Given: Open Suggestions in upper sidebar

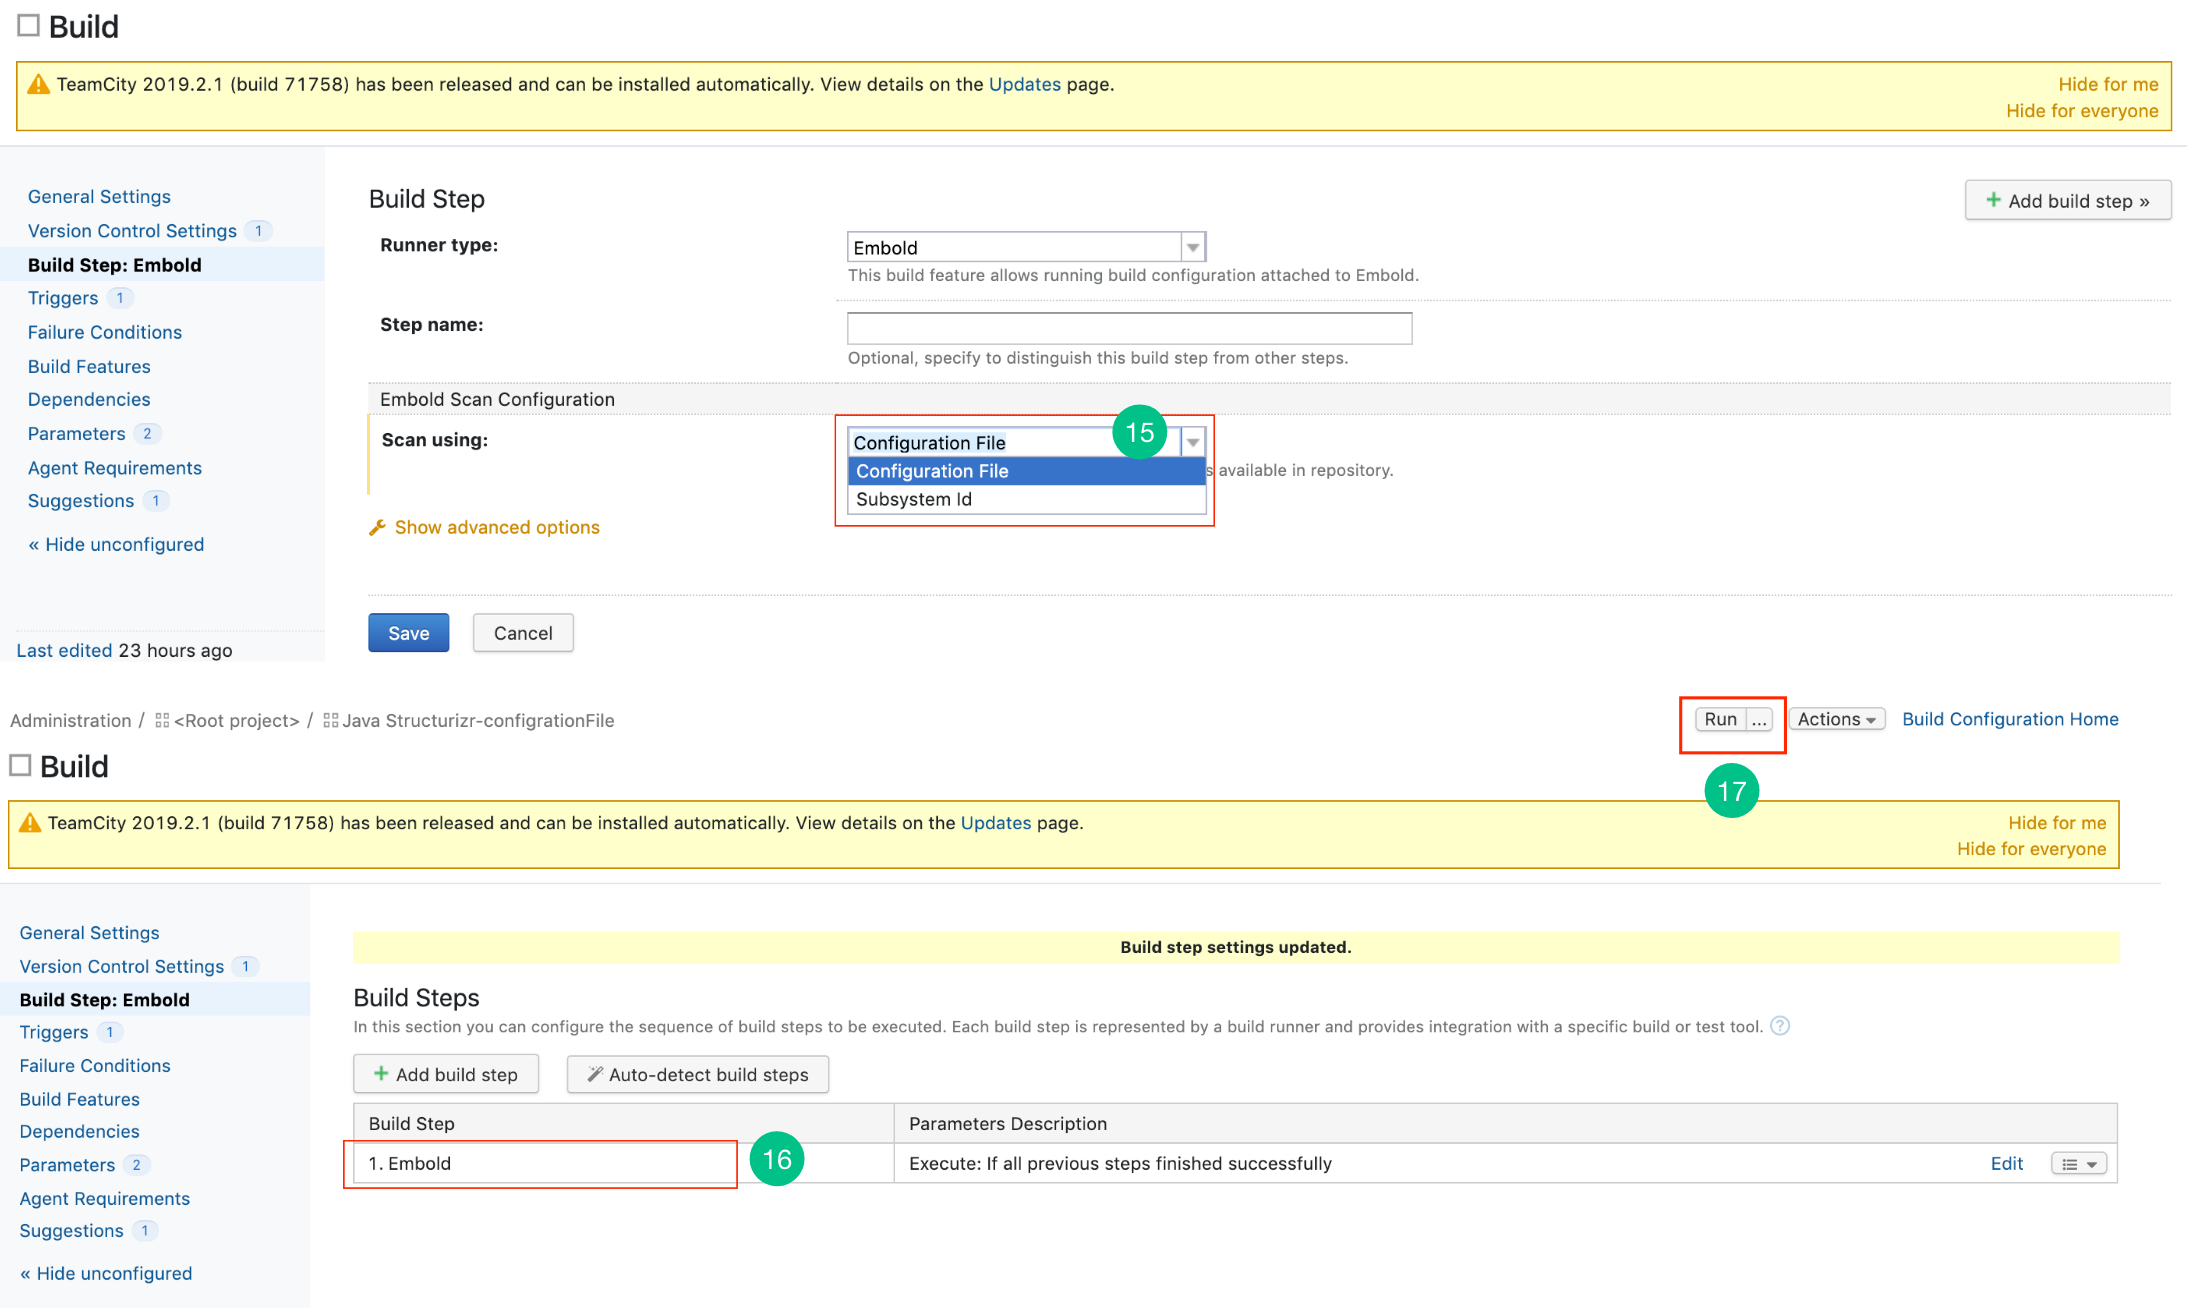Looking at the screenshot, I should coord(81,501).
